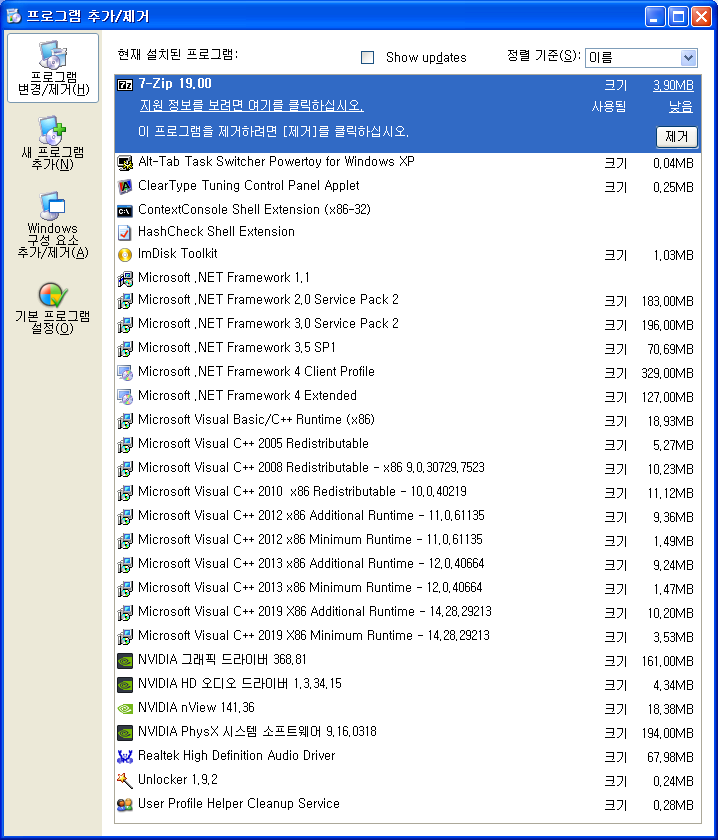The width and height of the screenshot is (718, 840).
Task: Click the NVIDIA HD 오디오 드라이버 icon
Action: point(125,685)
